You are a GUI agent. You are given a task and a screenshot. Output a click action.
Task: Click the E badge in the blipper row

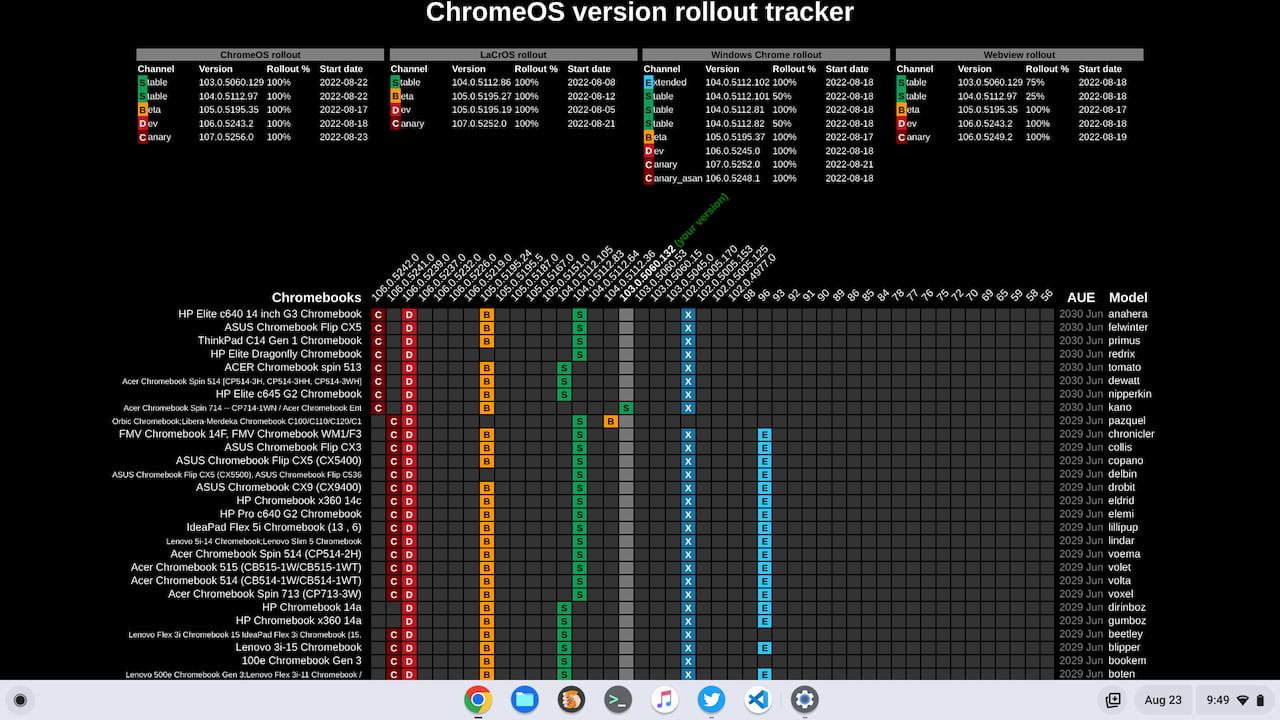[765, 647]
